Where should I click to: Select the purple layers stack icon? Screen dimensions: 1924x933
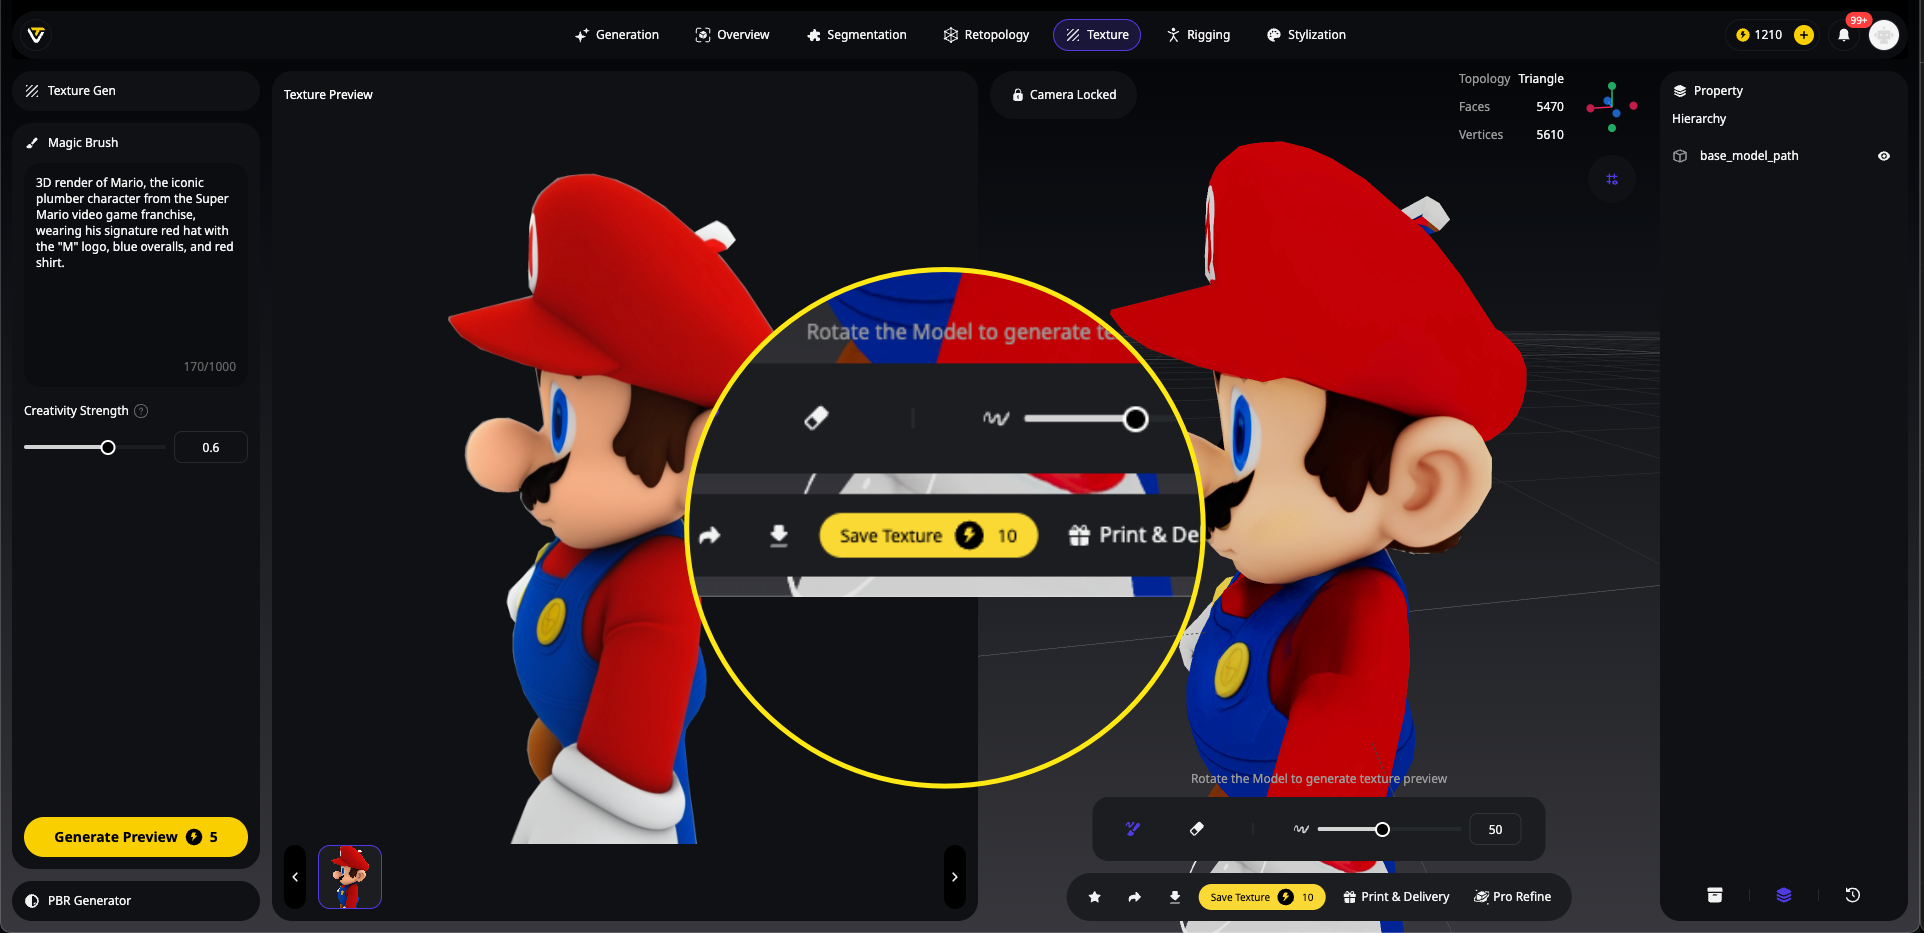(1784, 895)
